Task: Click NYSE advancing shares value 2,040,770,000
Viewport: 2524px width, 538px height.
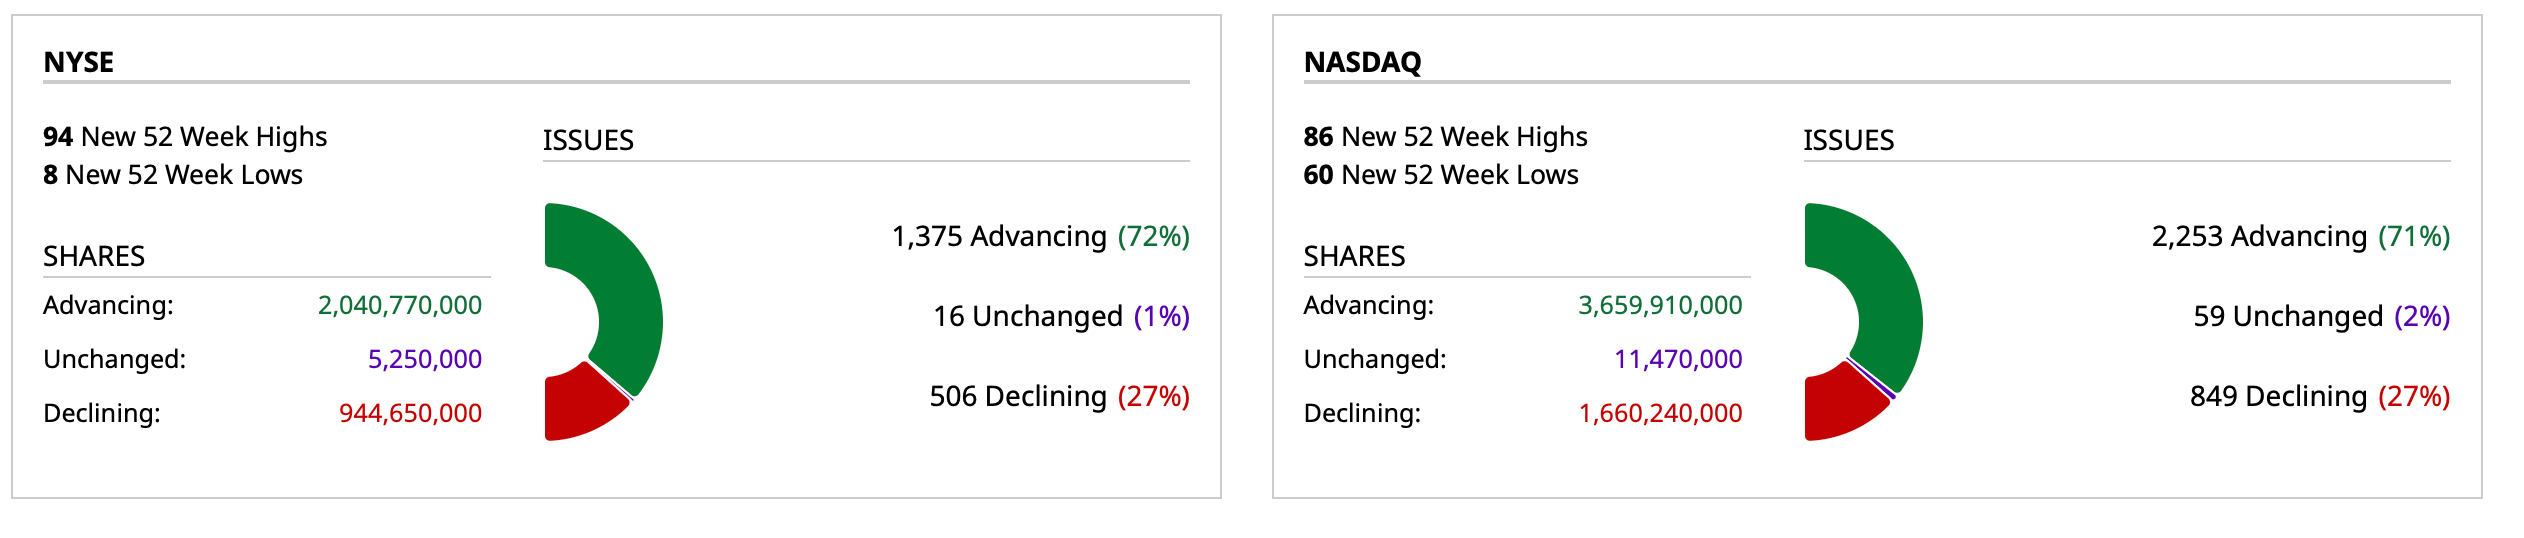Action: tap(400, 305)
